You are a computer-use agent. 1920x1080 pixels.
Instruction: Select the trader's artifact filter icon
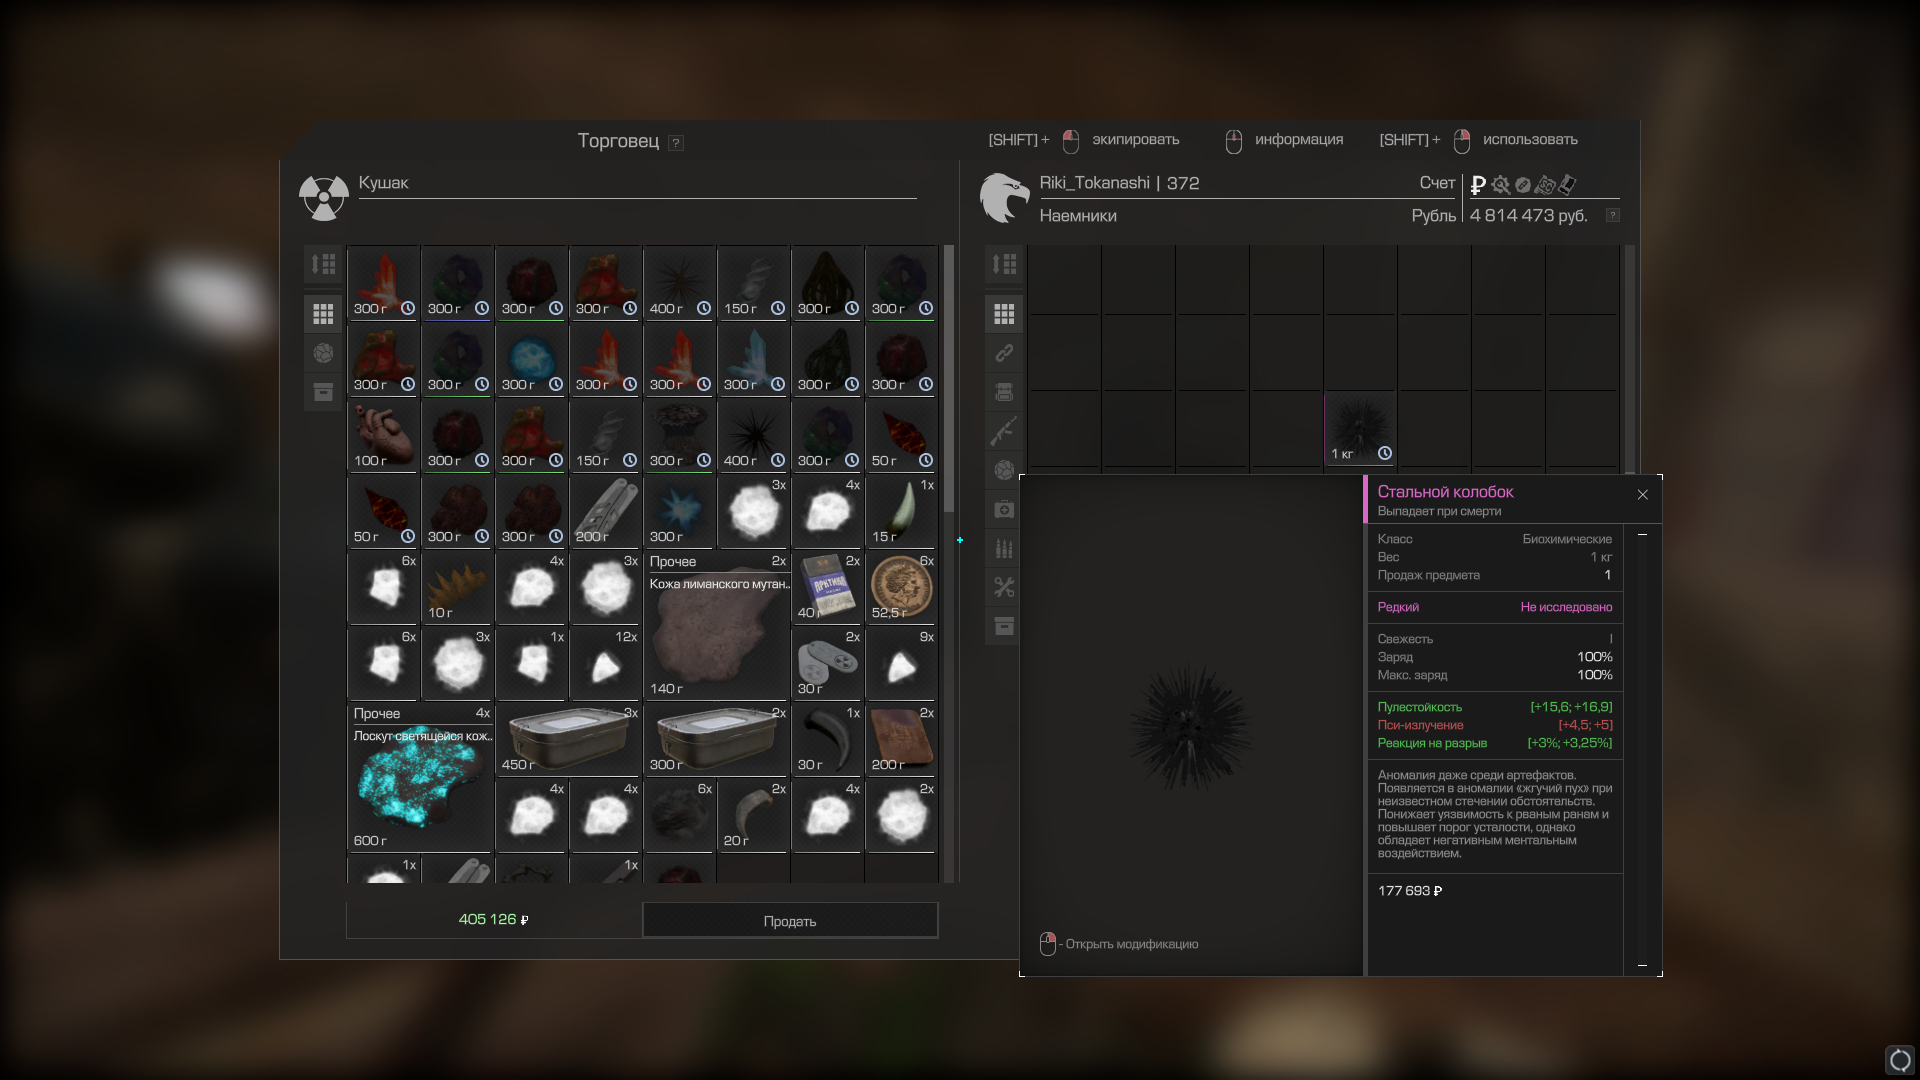[323, 353]
